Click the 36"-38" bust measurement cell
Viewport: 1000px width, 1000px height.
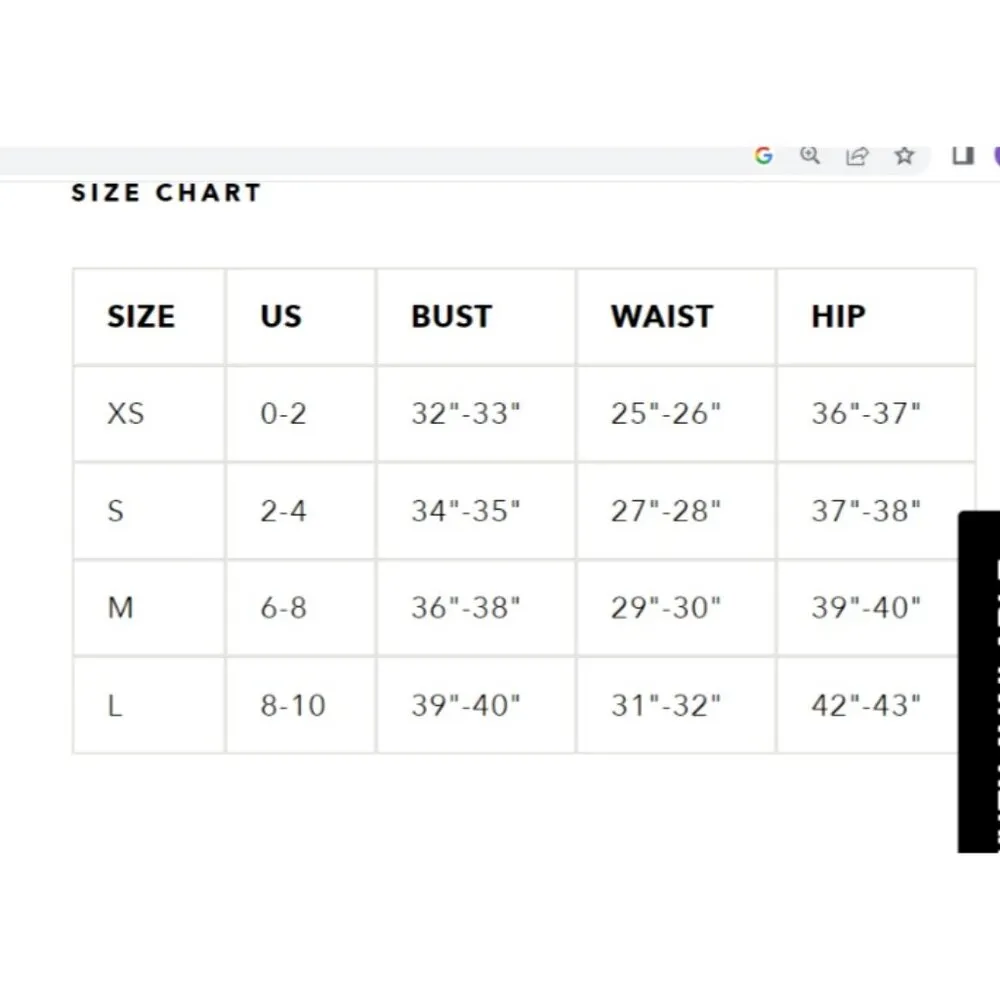(466, 608)
